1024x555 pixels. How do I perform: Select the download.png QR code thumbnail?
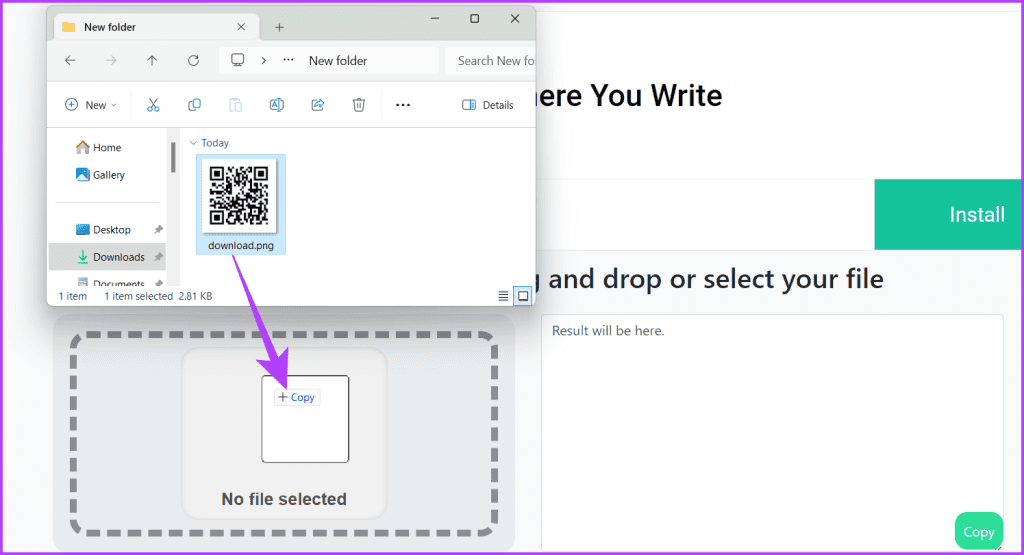[x=240, y=196]
